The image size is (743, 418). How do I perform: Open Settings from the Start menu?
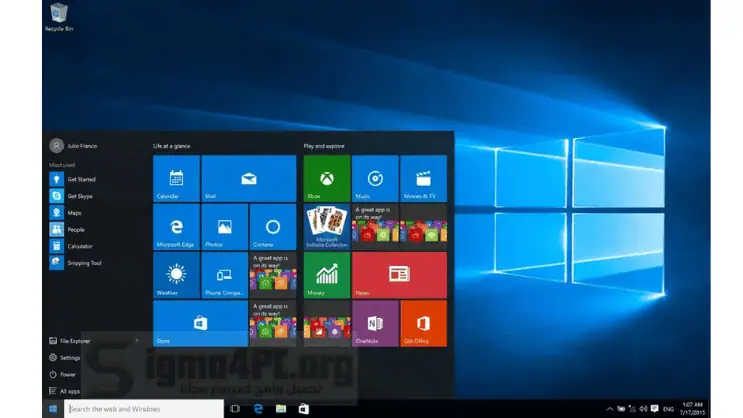(69, 357)
